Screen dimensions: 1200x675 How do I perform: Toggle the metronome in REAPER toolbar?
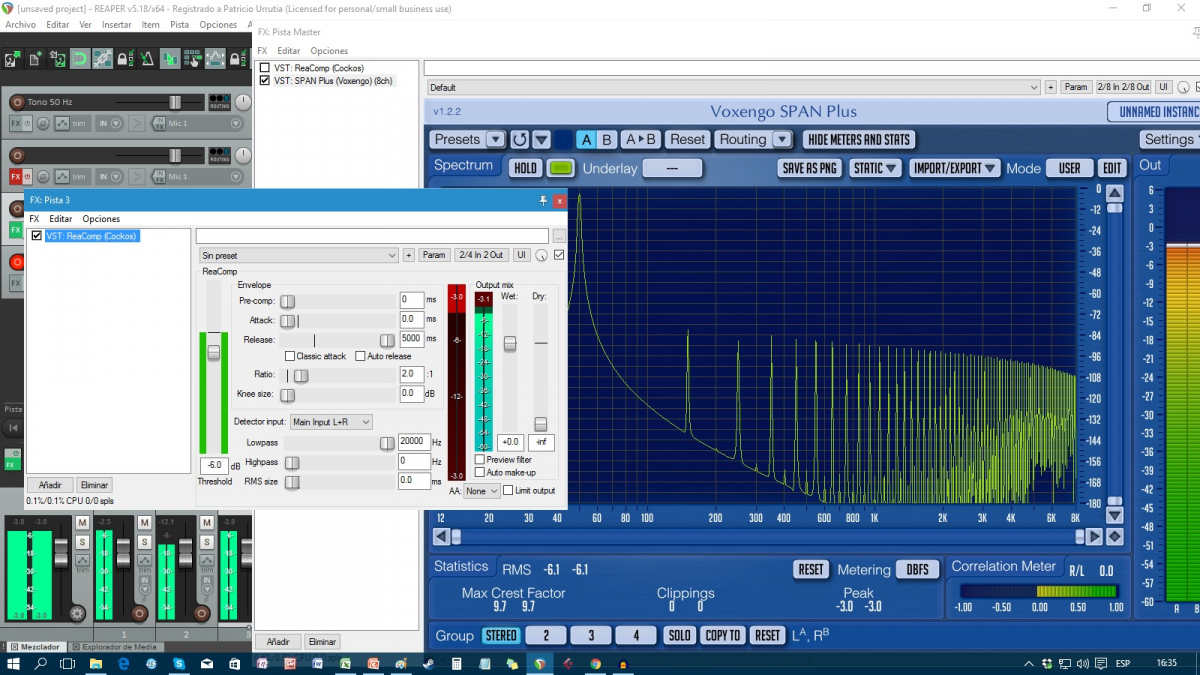(147, 59)
